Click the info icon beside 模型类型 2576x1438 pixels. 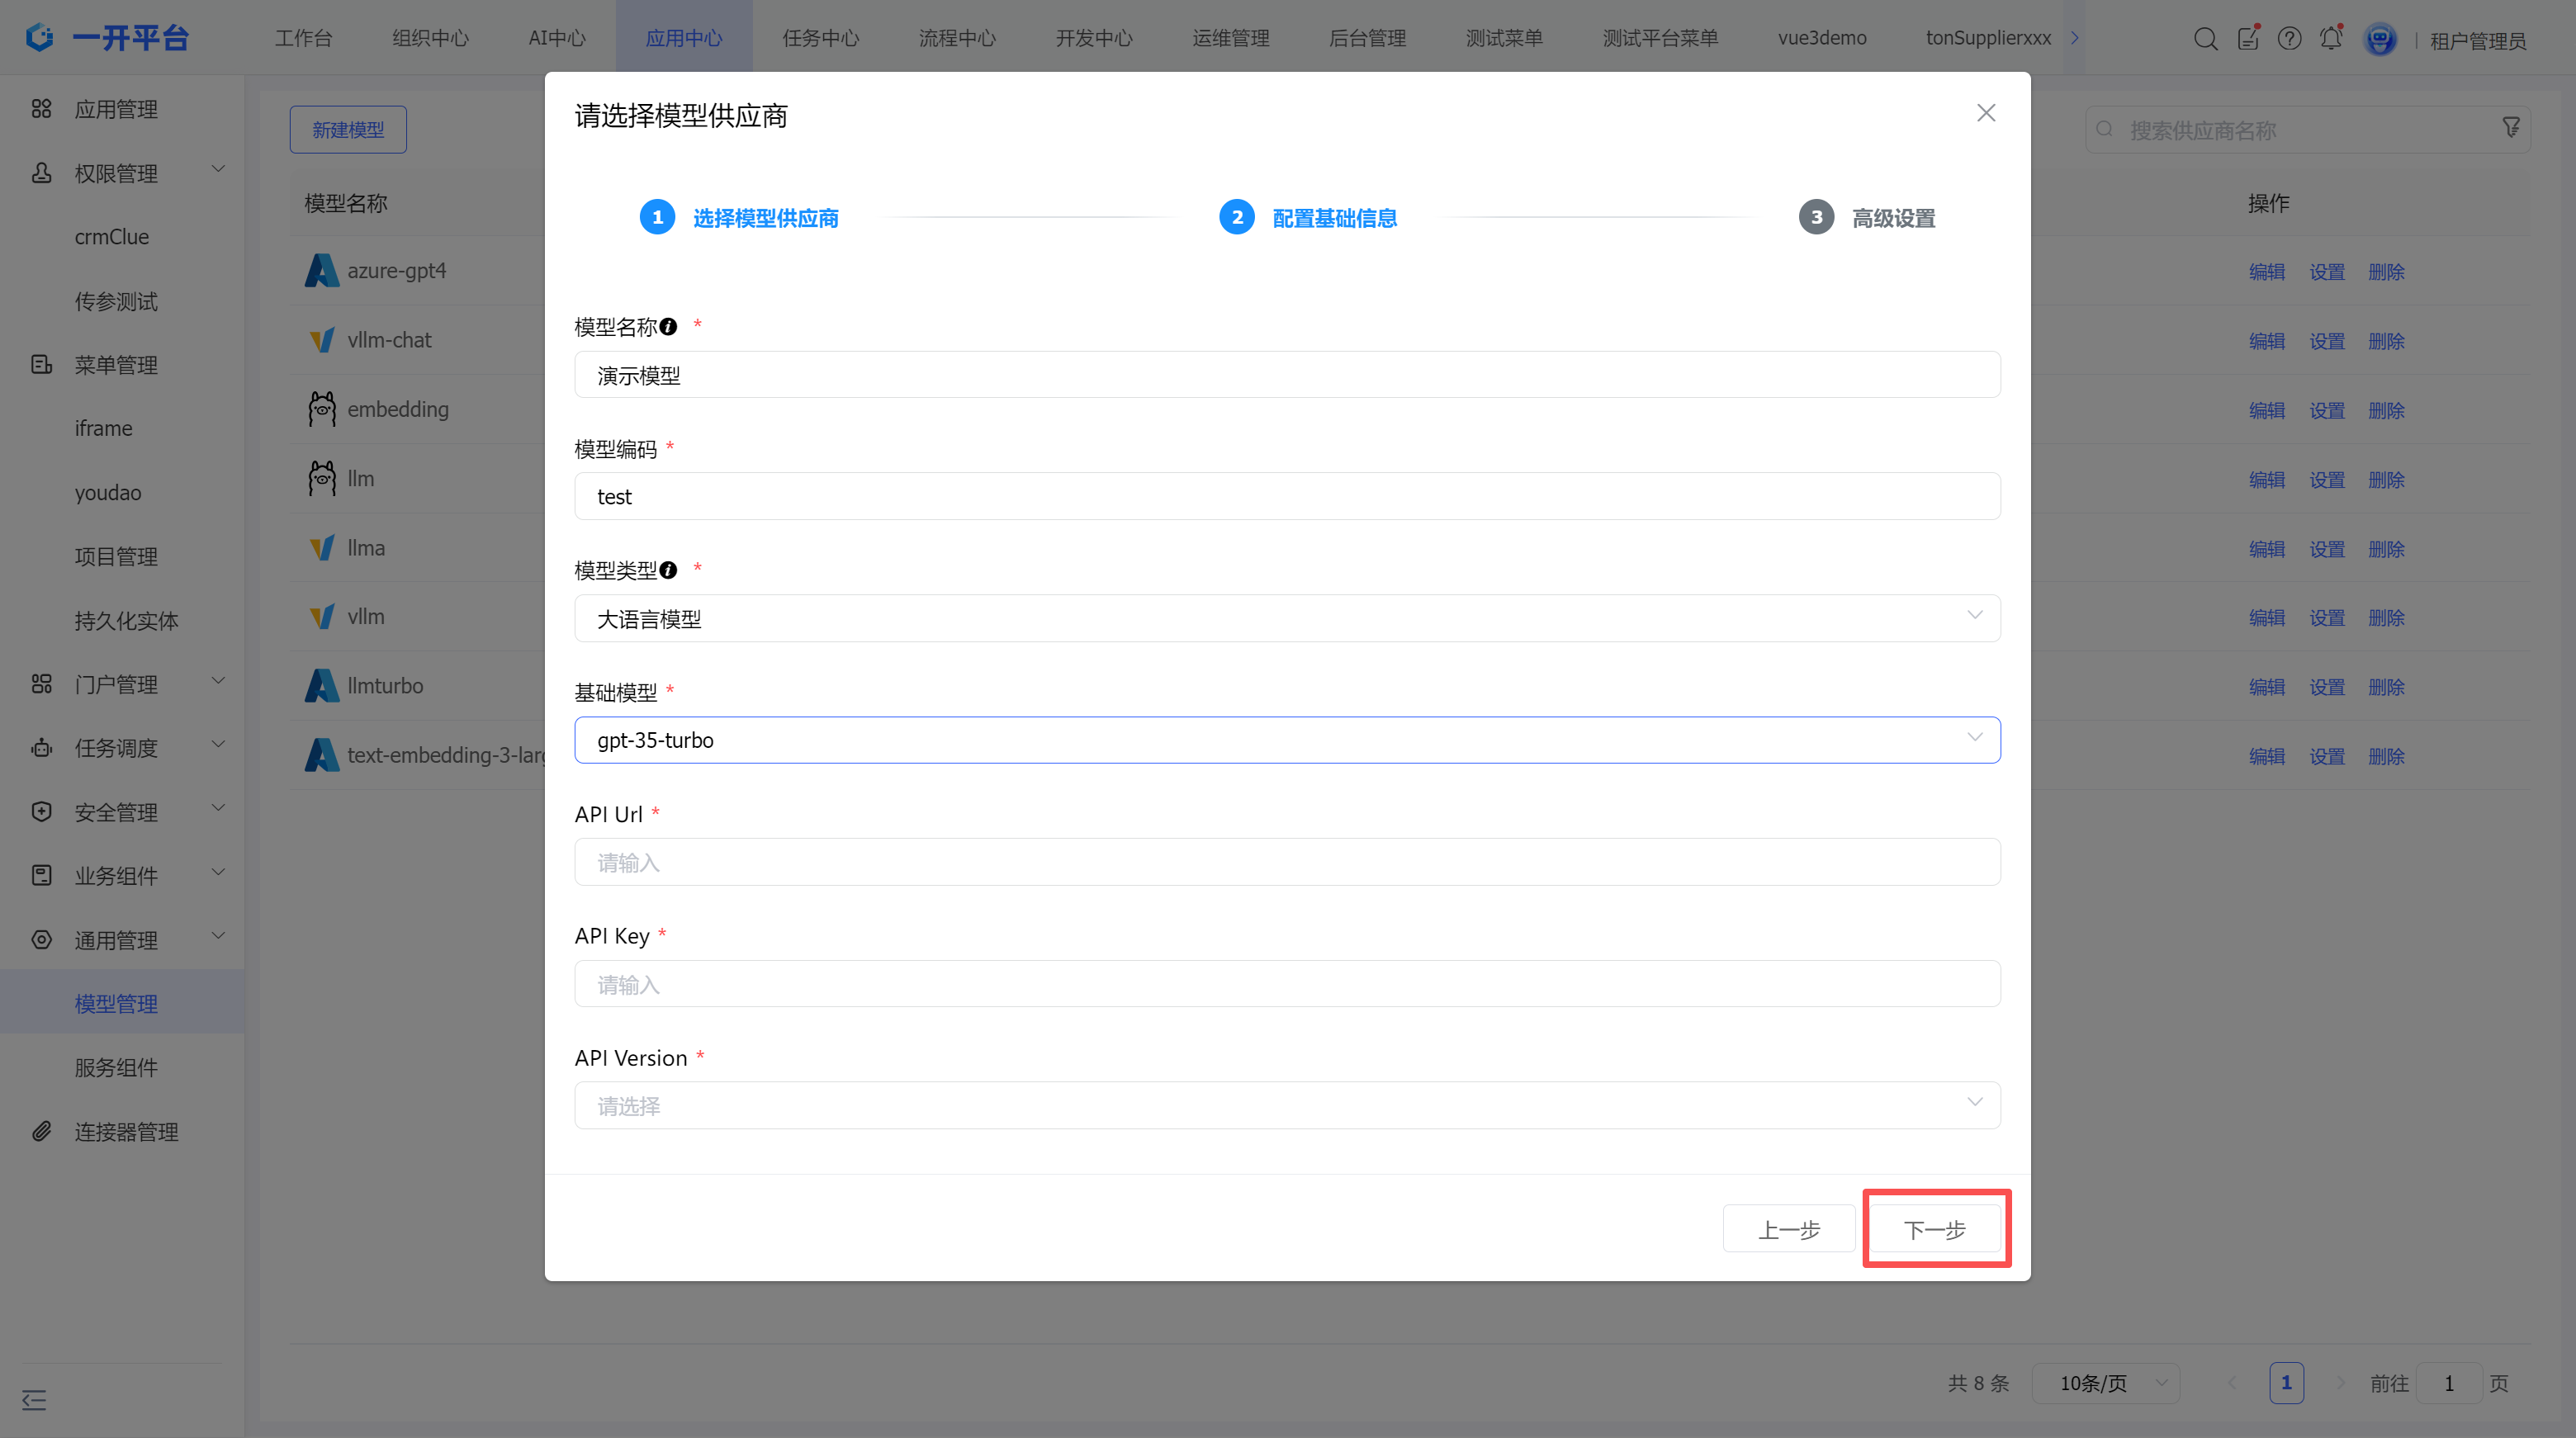(669, 570)
